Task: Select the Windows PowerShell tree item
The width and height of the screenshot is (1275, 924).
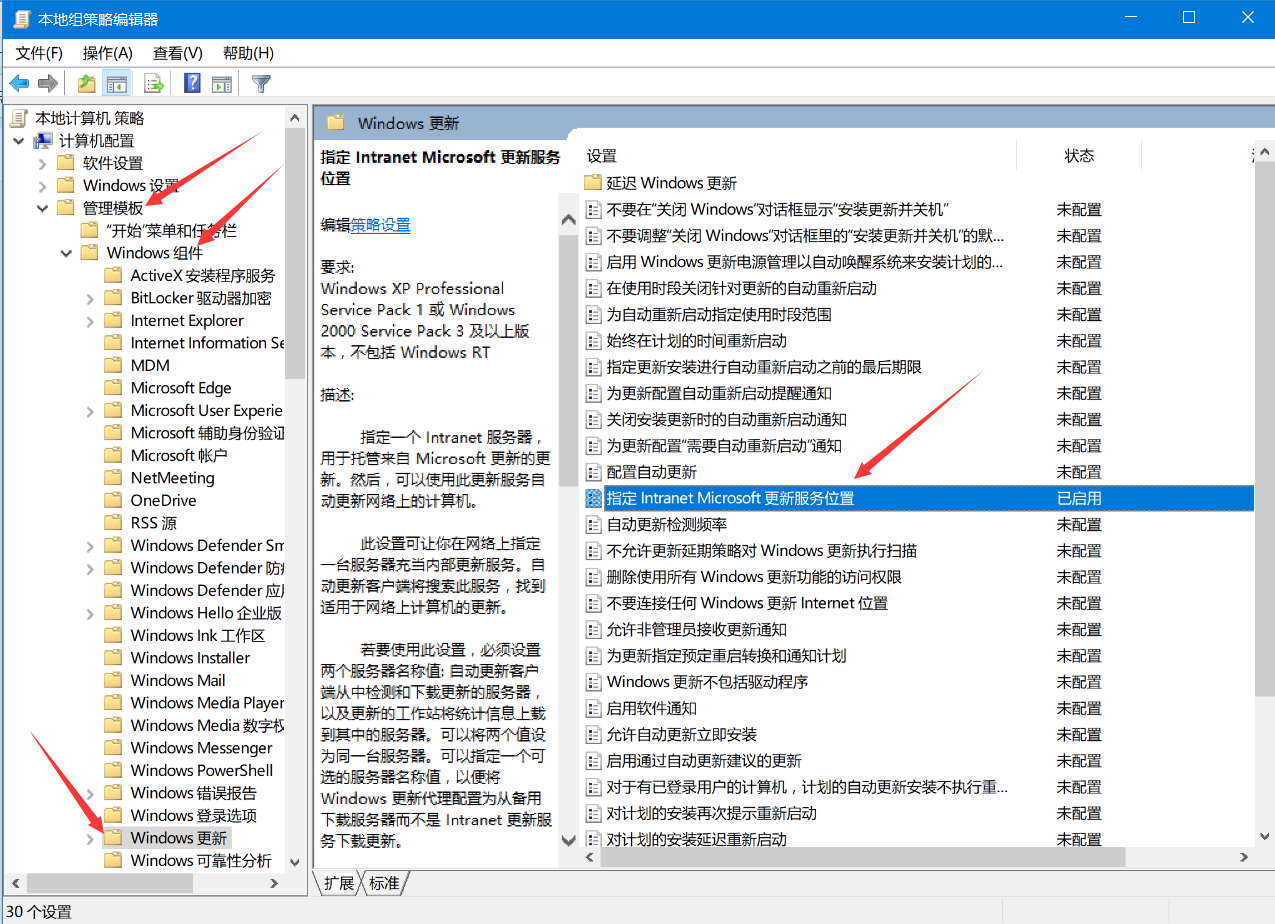Action: coord(202,771)
